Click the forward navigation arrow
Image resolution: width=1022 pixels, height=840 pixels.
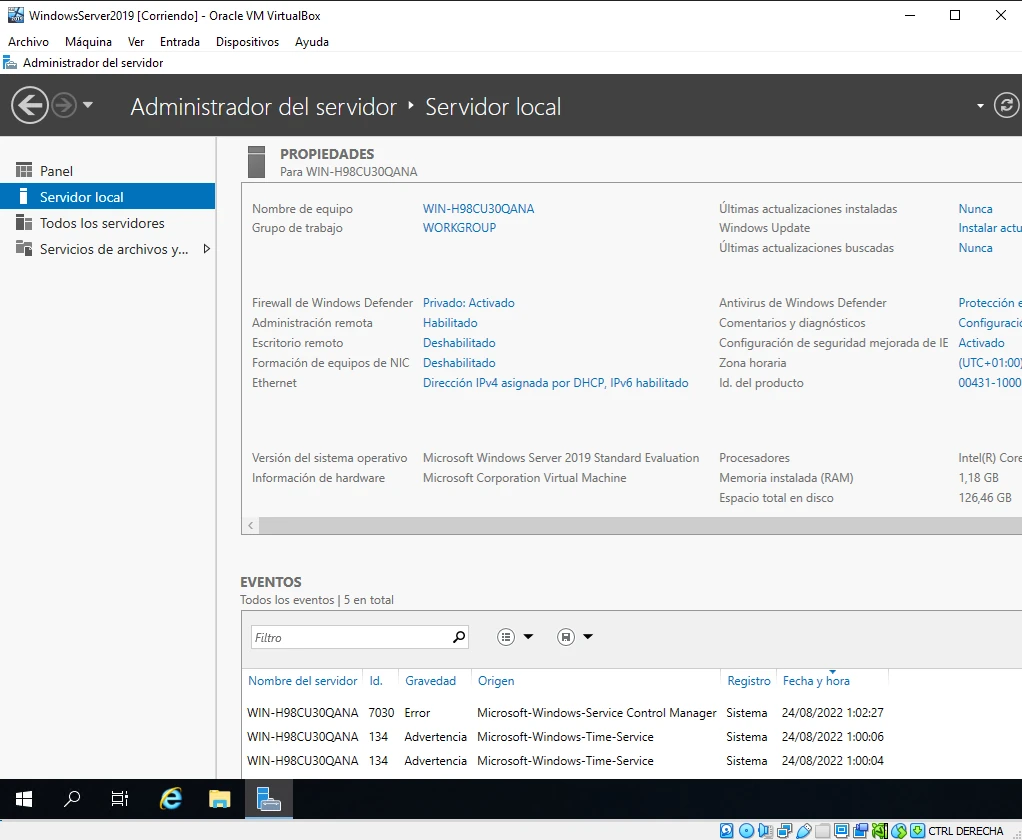64,105
